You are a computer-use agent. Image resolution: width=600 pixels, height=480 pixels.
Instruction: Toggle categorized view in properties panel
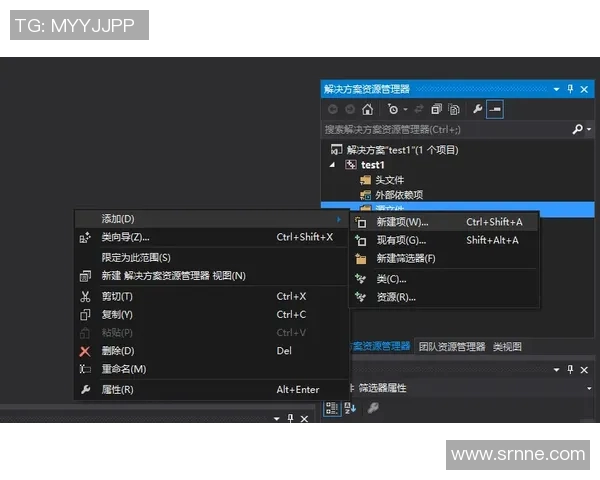click(331, 407)
